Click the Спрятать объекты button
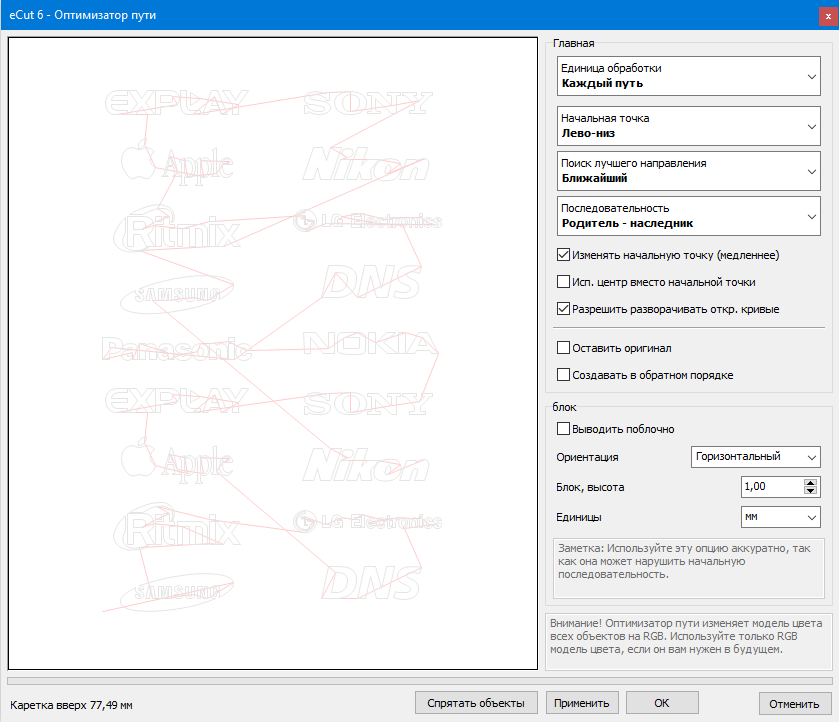839x722 pixels. pos(476,703)
